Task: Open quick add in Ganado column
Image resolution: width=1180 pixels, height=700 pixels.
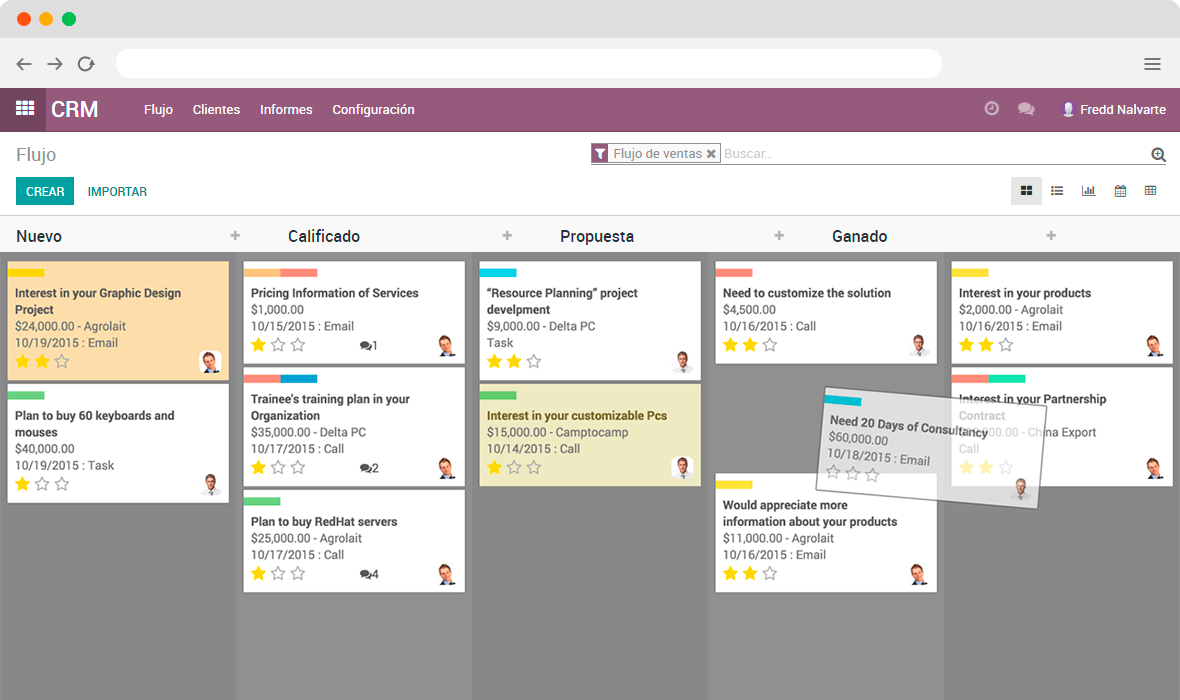Action: coord(1051,235)
